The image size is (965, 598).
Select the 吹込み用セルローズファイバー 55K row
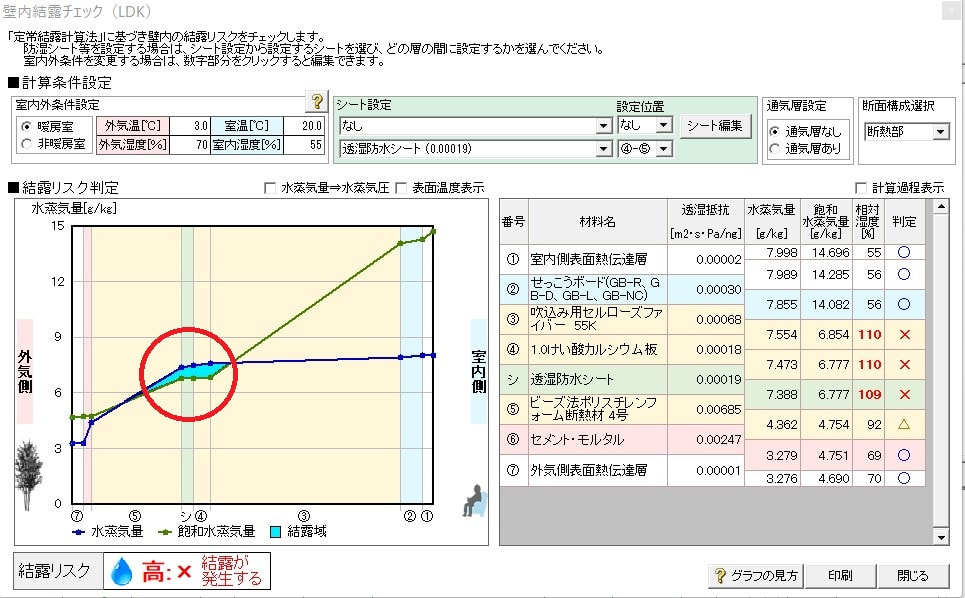pyautogui.click(x=622, y=319)
